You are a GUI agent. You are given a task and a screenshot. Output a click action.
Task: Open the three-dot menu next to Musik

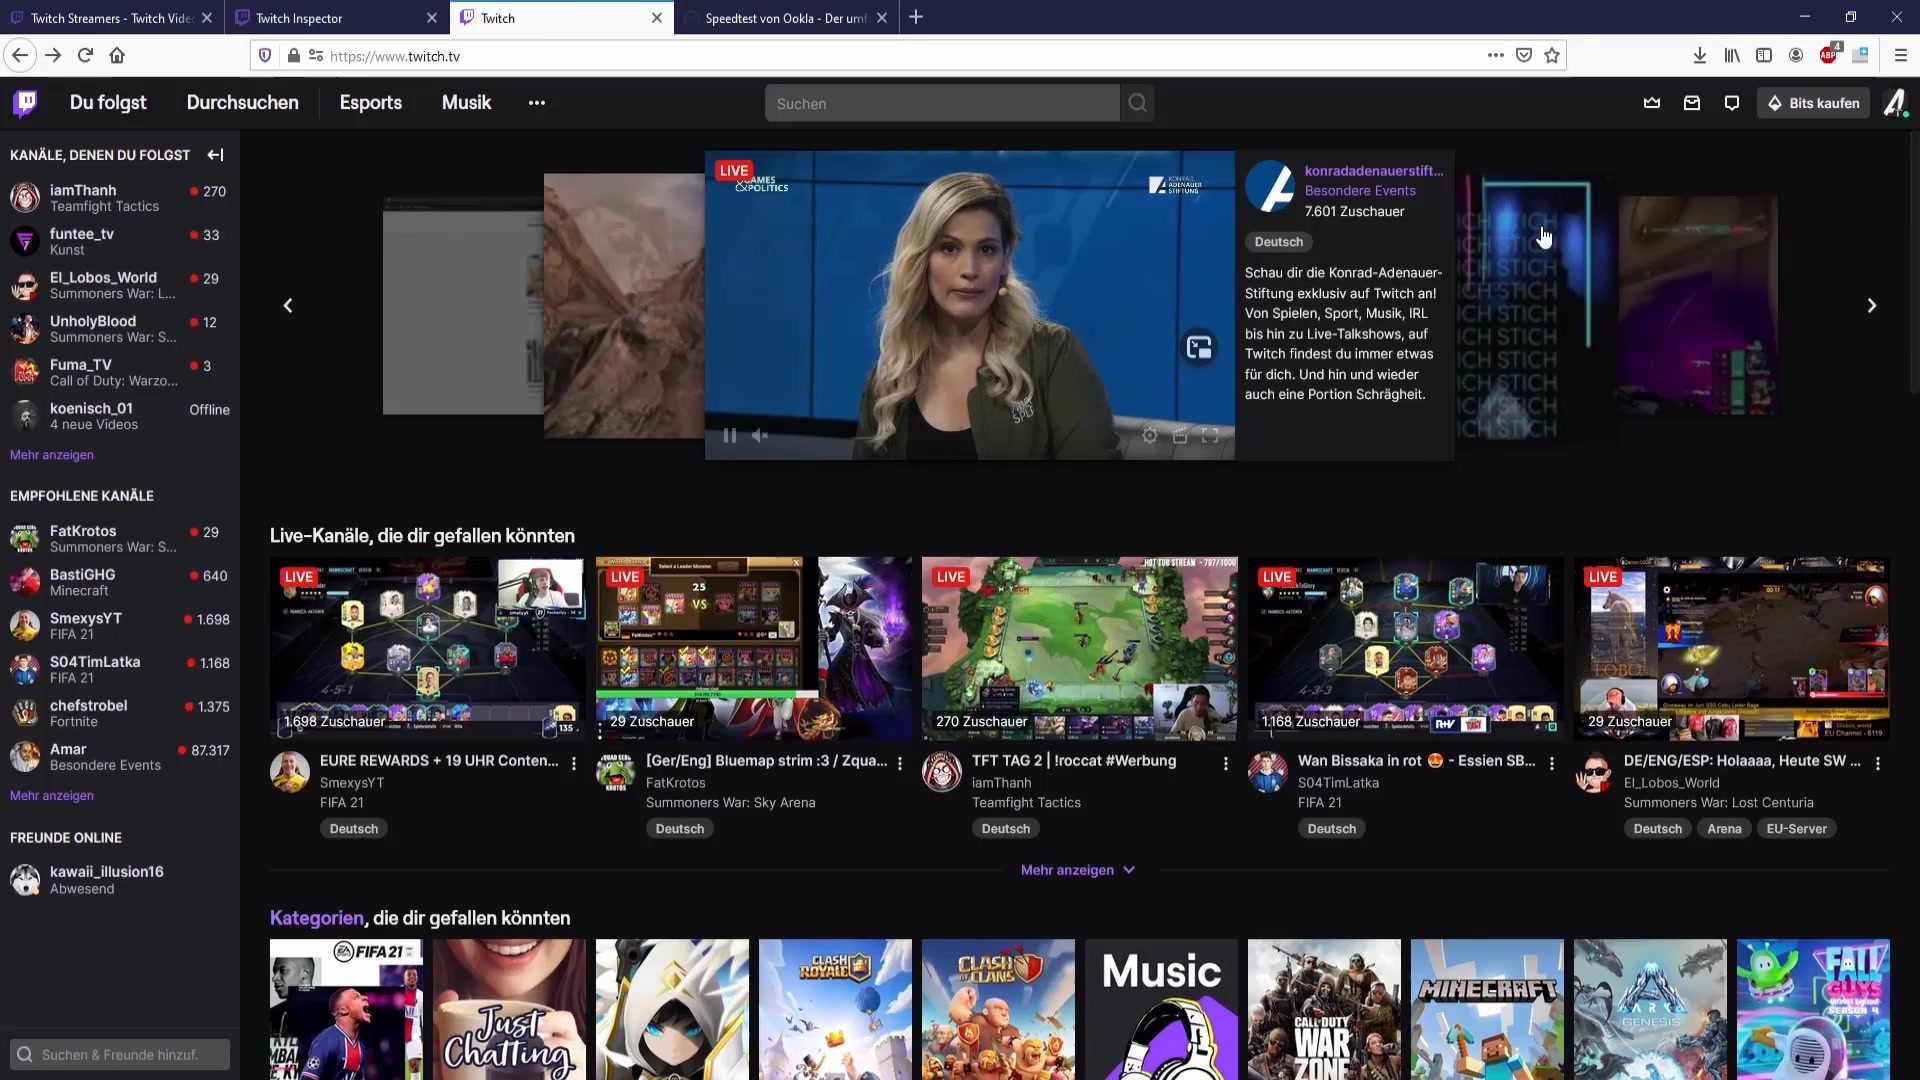[537, 102]
